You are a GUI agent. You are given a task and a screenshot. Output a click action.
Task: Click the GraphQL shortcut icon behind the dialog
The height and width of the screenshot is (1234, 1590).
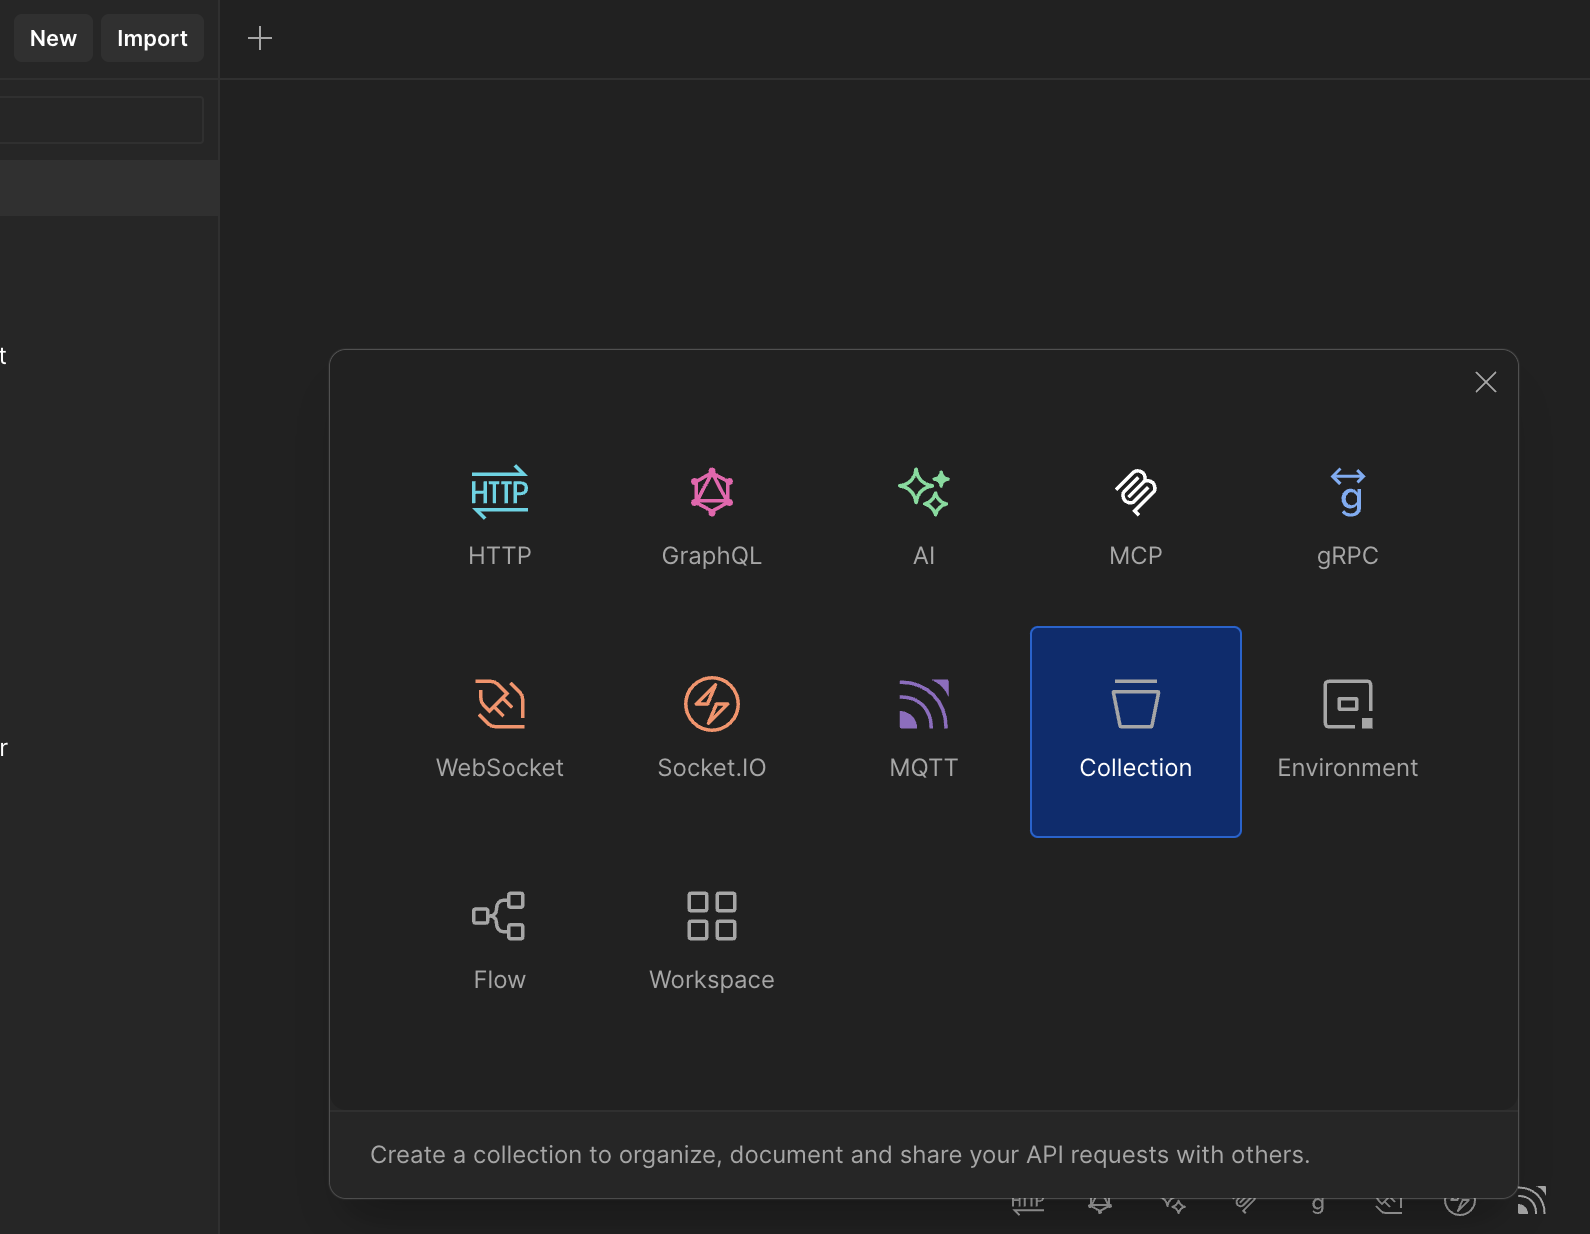tap(1100, 1204)
